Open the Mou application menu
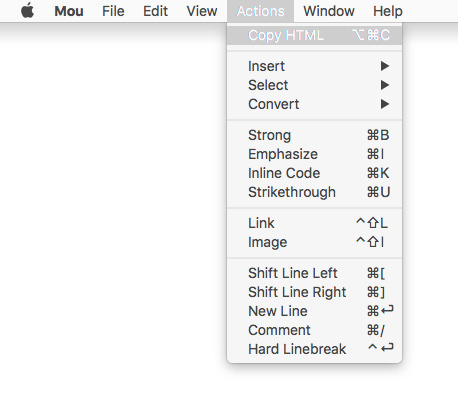The height and width of the screenshot is (394, 458). pyautogui.click(x=69, y=11)
